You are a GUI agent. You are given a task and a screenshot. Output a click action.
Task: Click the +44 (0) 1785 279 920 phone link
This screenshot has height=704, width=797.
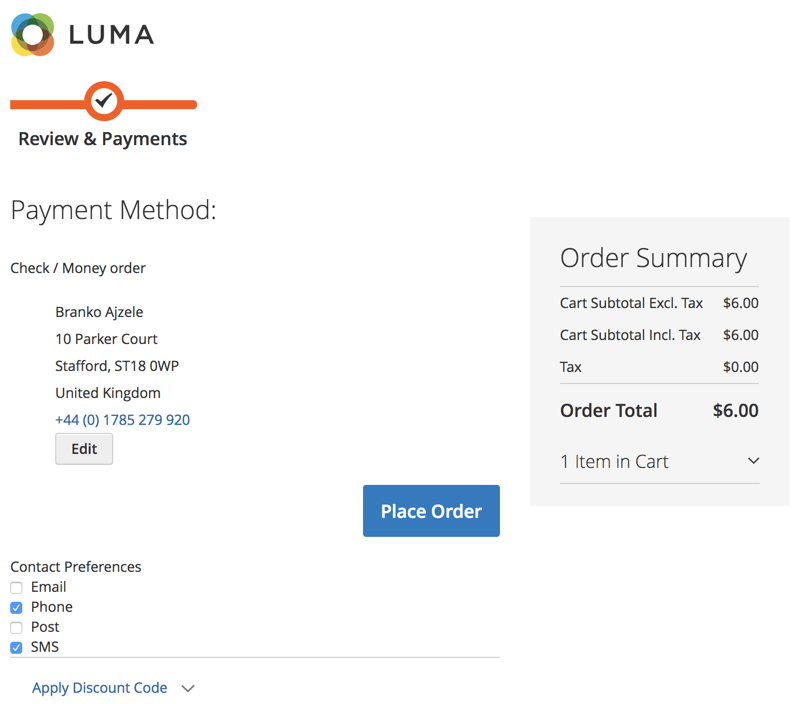coord(122,420)
